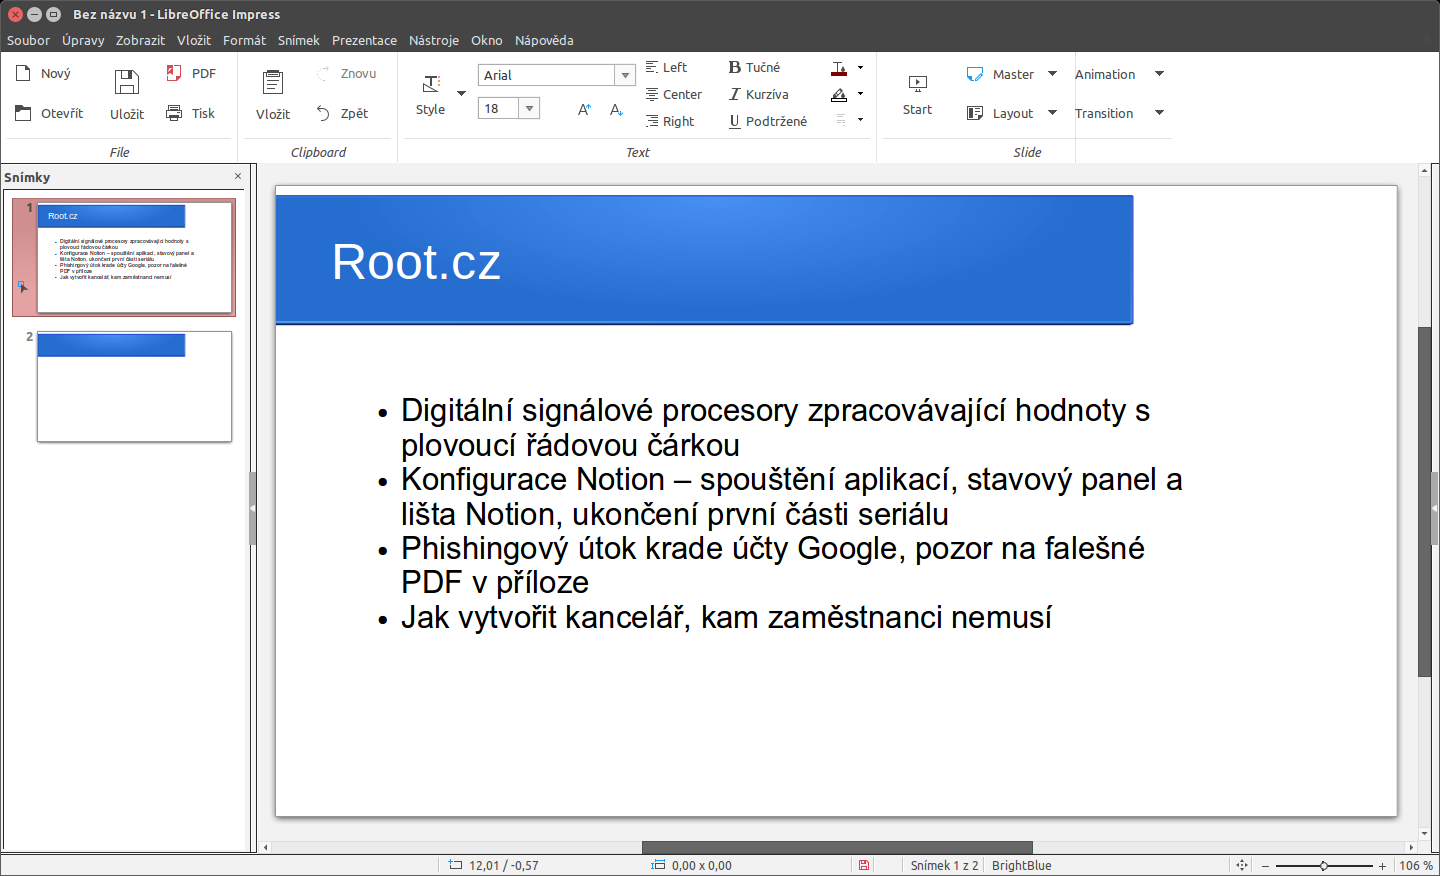Increase the font size
The image size is (1440, 876).
click(x=583, y=110)
